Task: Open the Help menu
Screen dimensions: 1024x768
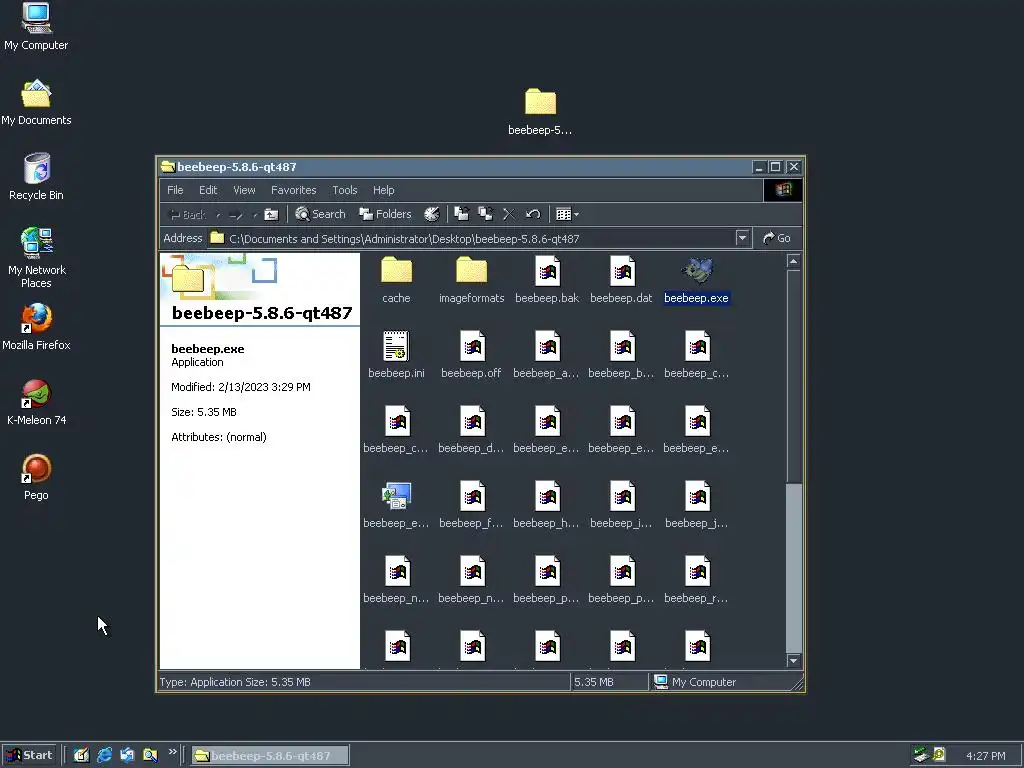Action: (383, 190)
